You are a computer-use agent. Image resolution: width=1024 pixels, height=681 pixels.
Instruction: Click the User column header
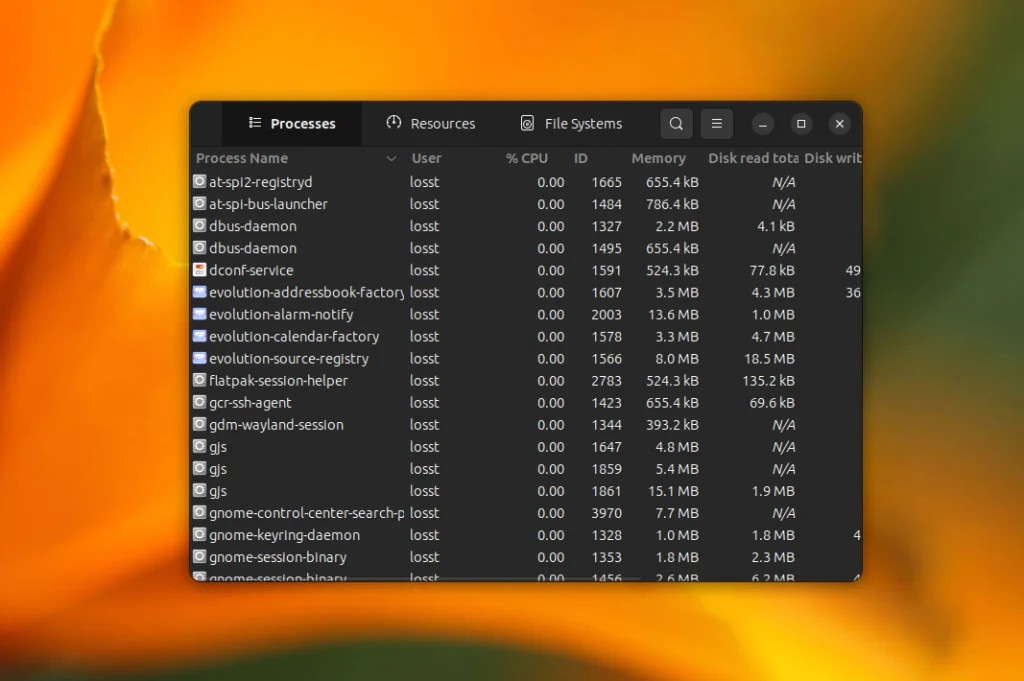pos(426,158)
